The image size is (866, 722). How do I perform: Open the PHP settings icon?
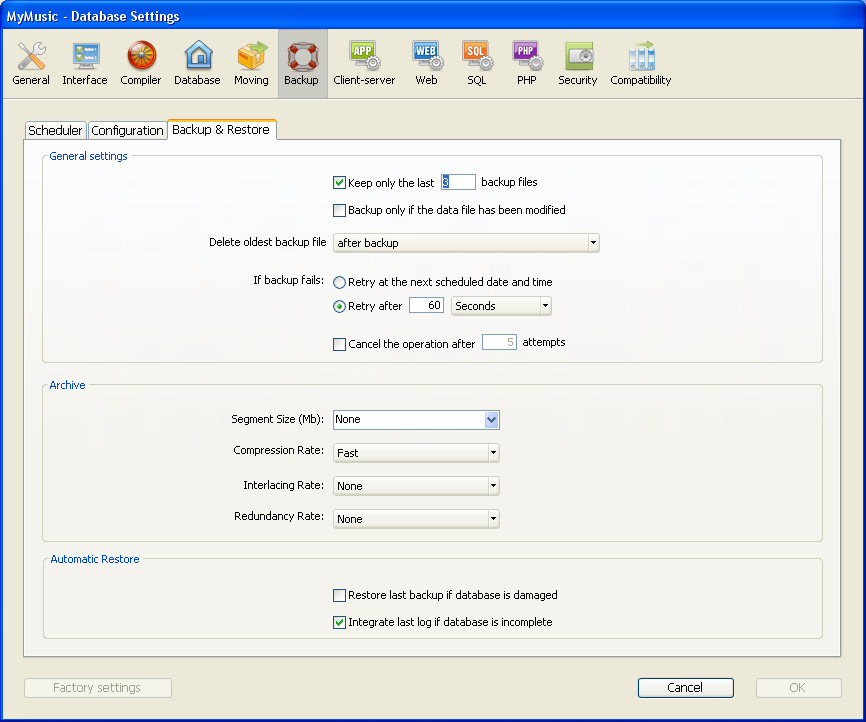(x=527, y=64)
